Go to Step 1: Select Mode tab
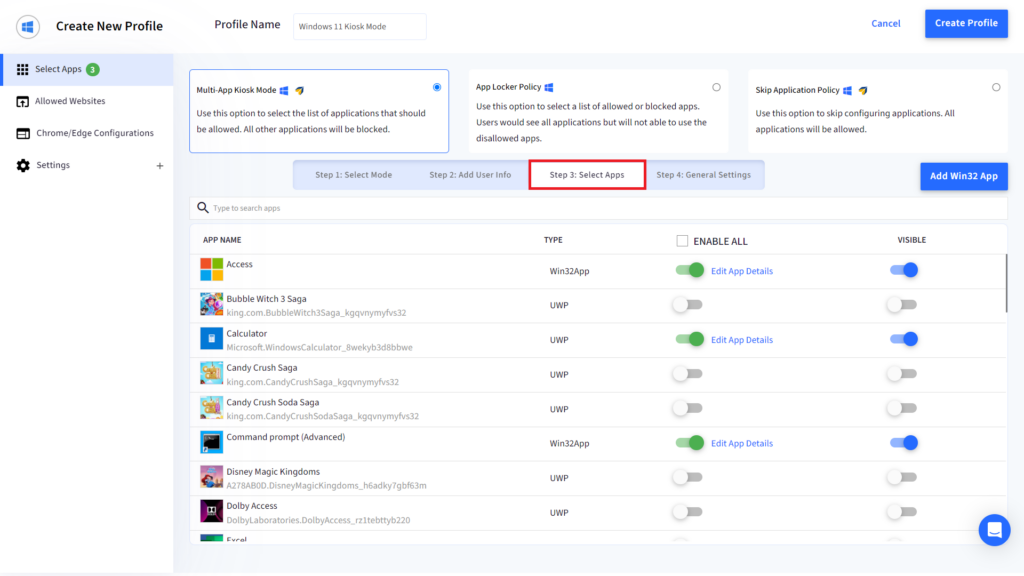The width and height of the screenshot is (1024, 576). pyautogui.click(x=353, y=175)
